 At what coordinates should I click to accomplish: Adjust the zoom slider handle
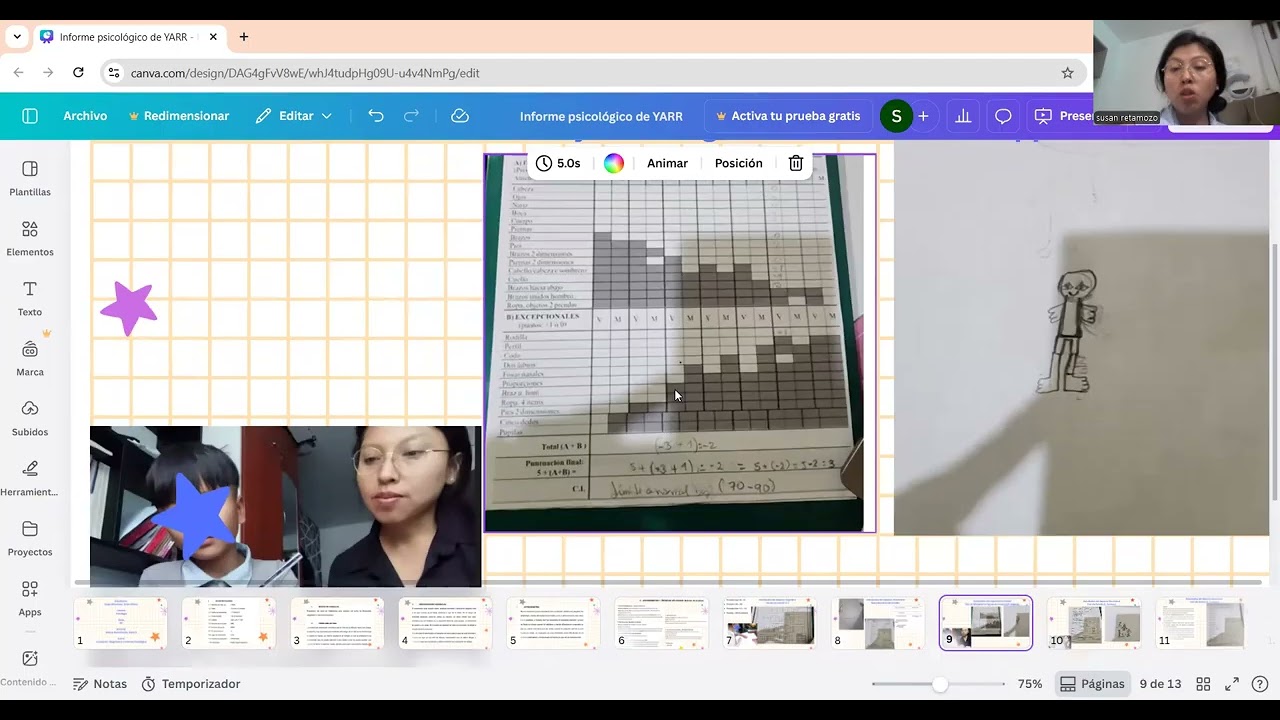[939, 684]
